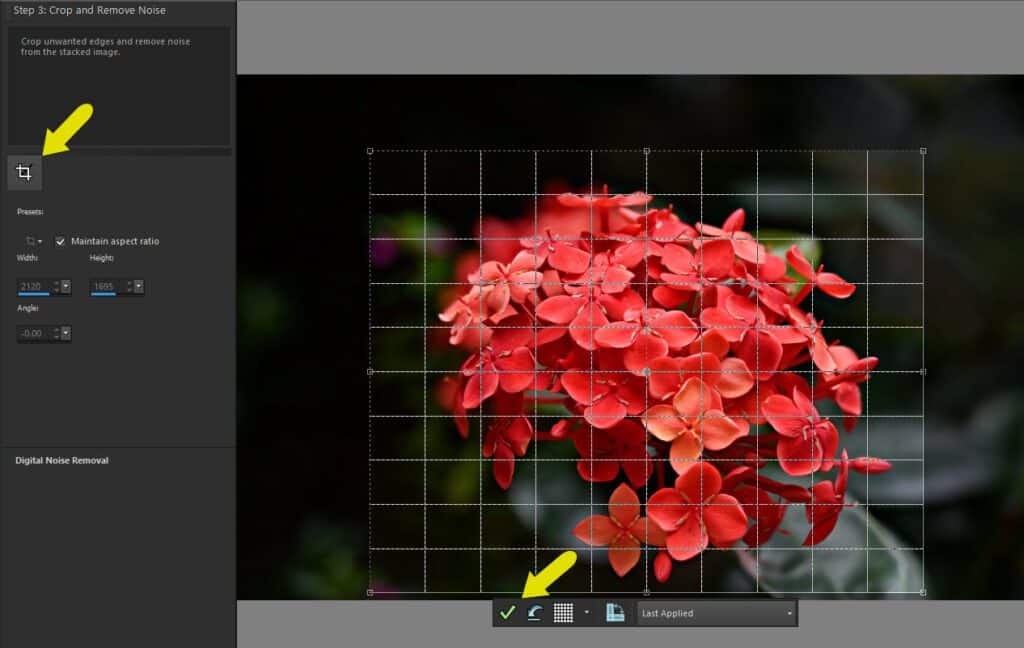The image size is (1024, 648).
Task: Expand the Digital Noise Removal section
Action: click(x=62, y=460)
